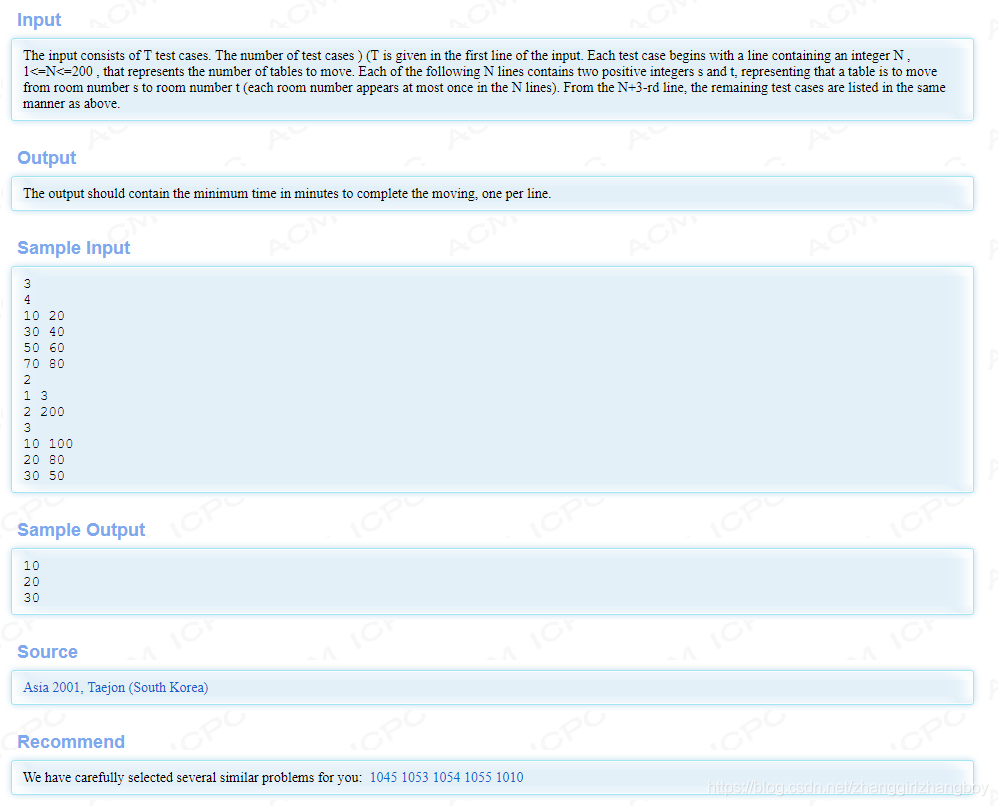998x806 pixels.
Task: Open the Asia 2001, Taejon source link
Action: click(116, 688)
